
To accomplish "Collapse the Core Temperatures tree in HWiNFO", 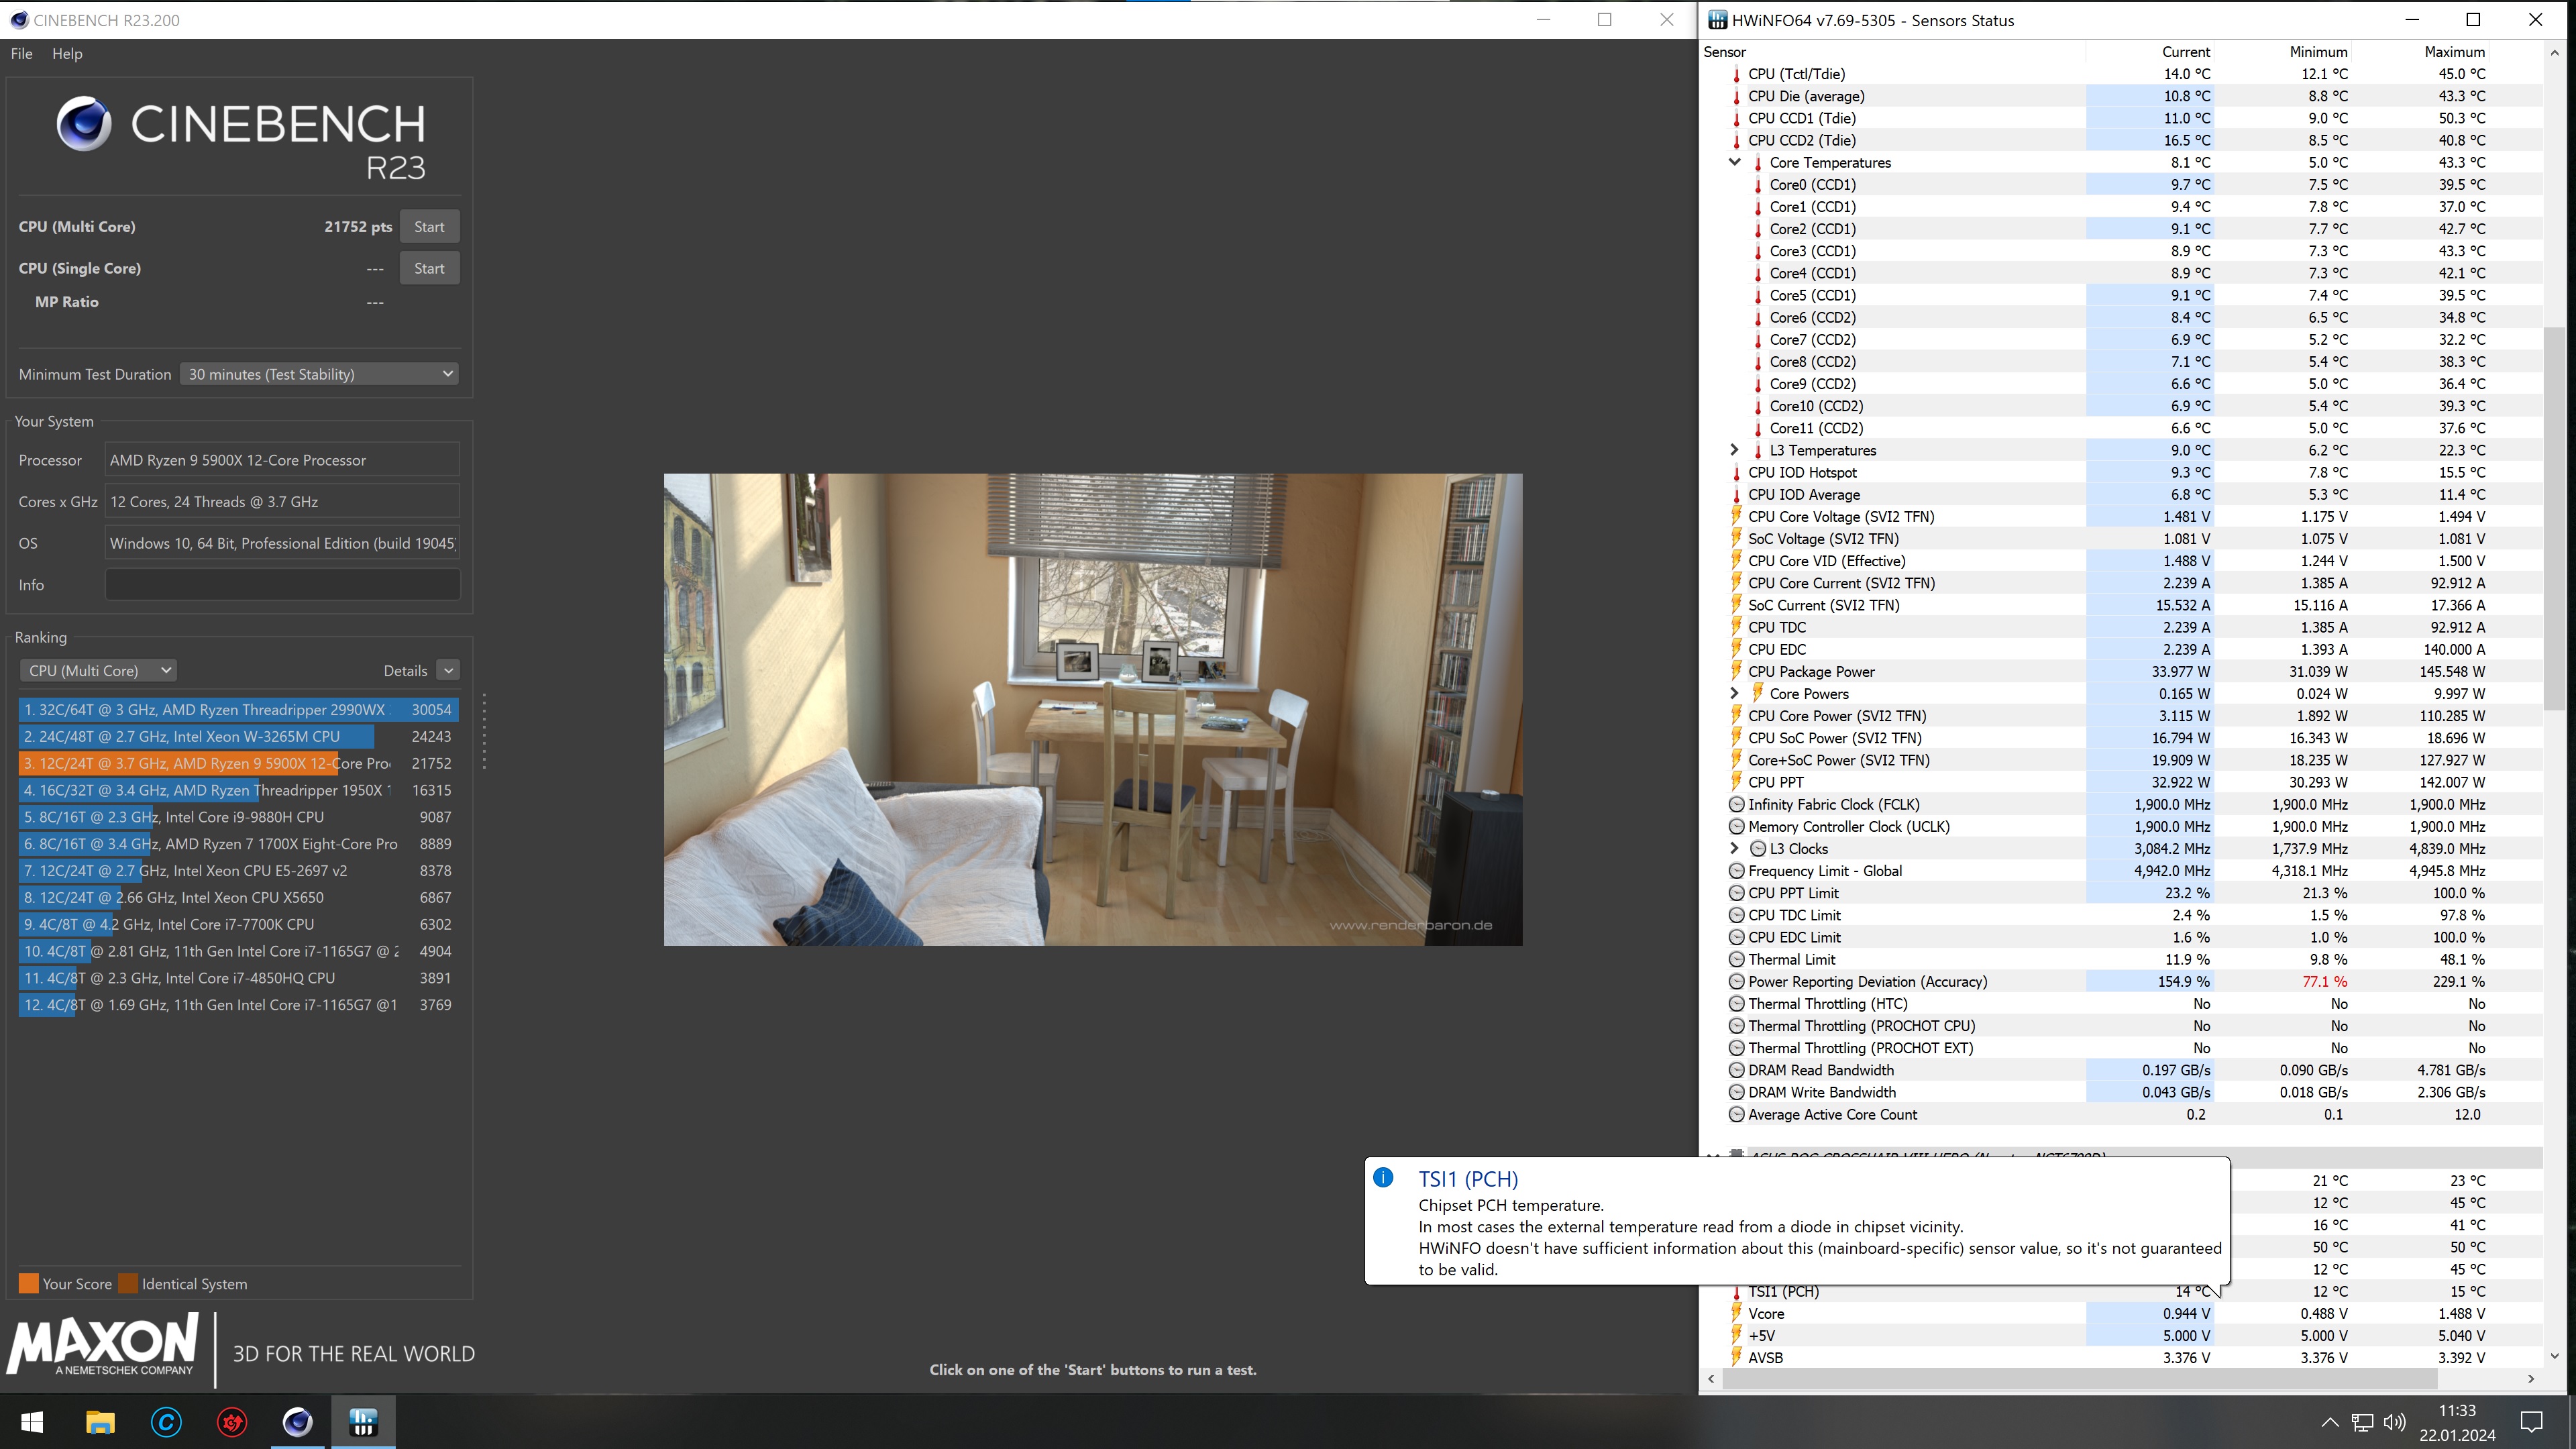I will click(1735, 162).
